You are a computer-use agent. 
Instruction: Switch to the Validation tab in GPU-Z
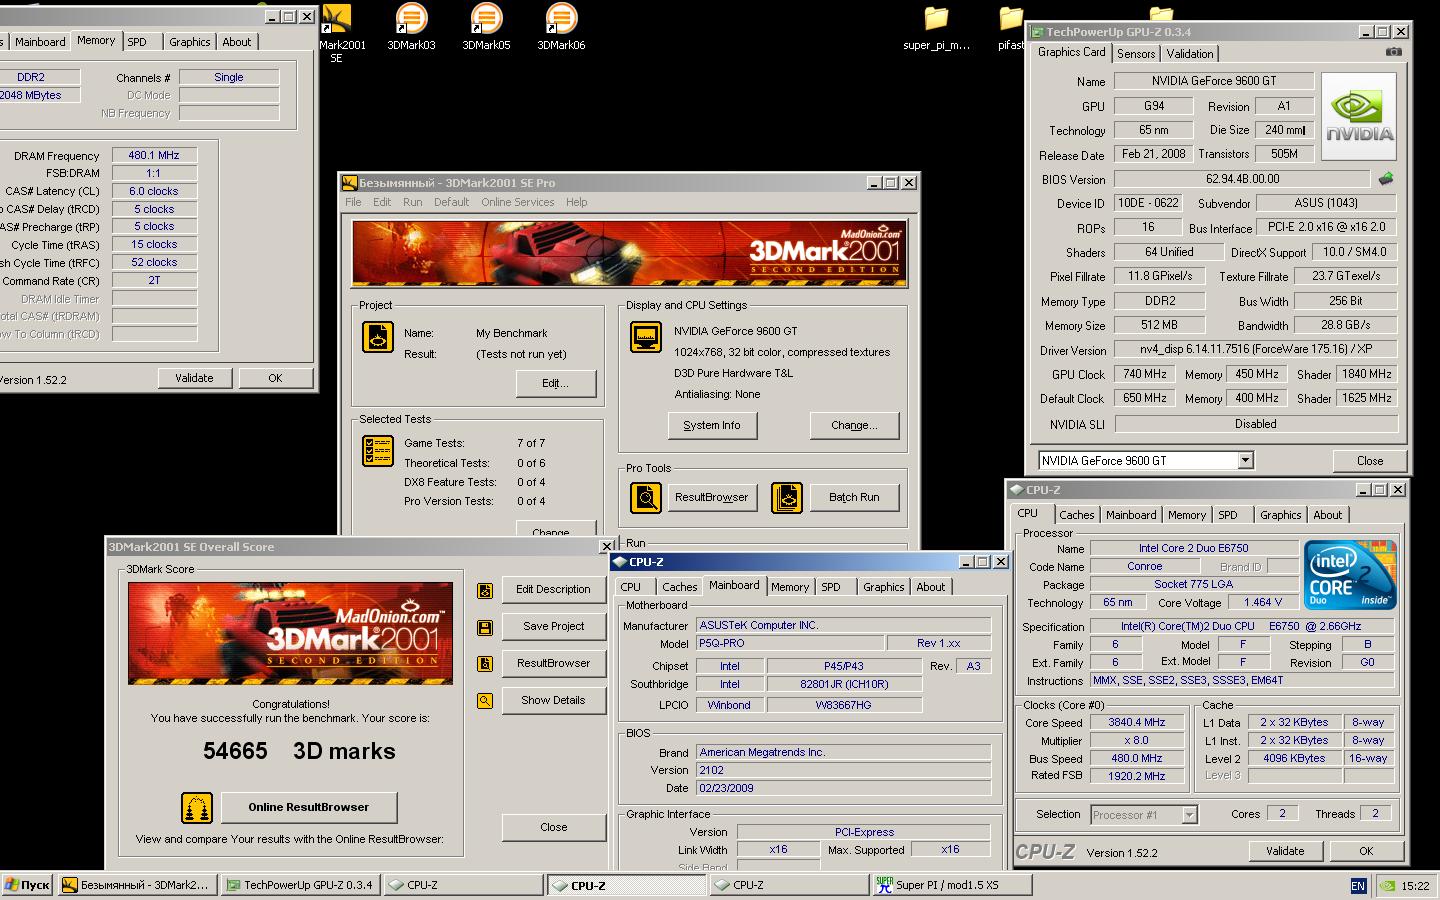pos(1189,54)
